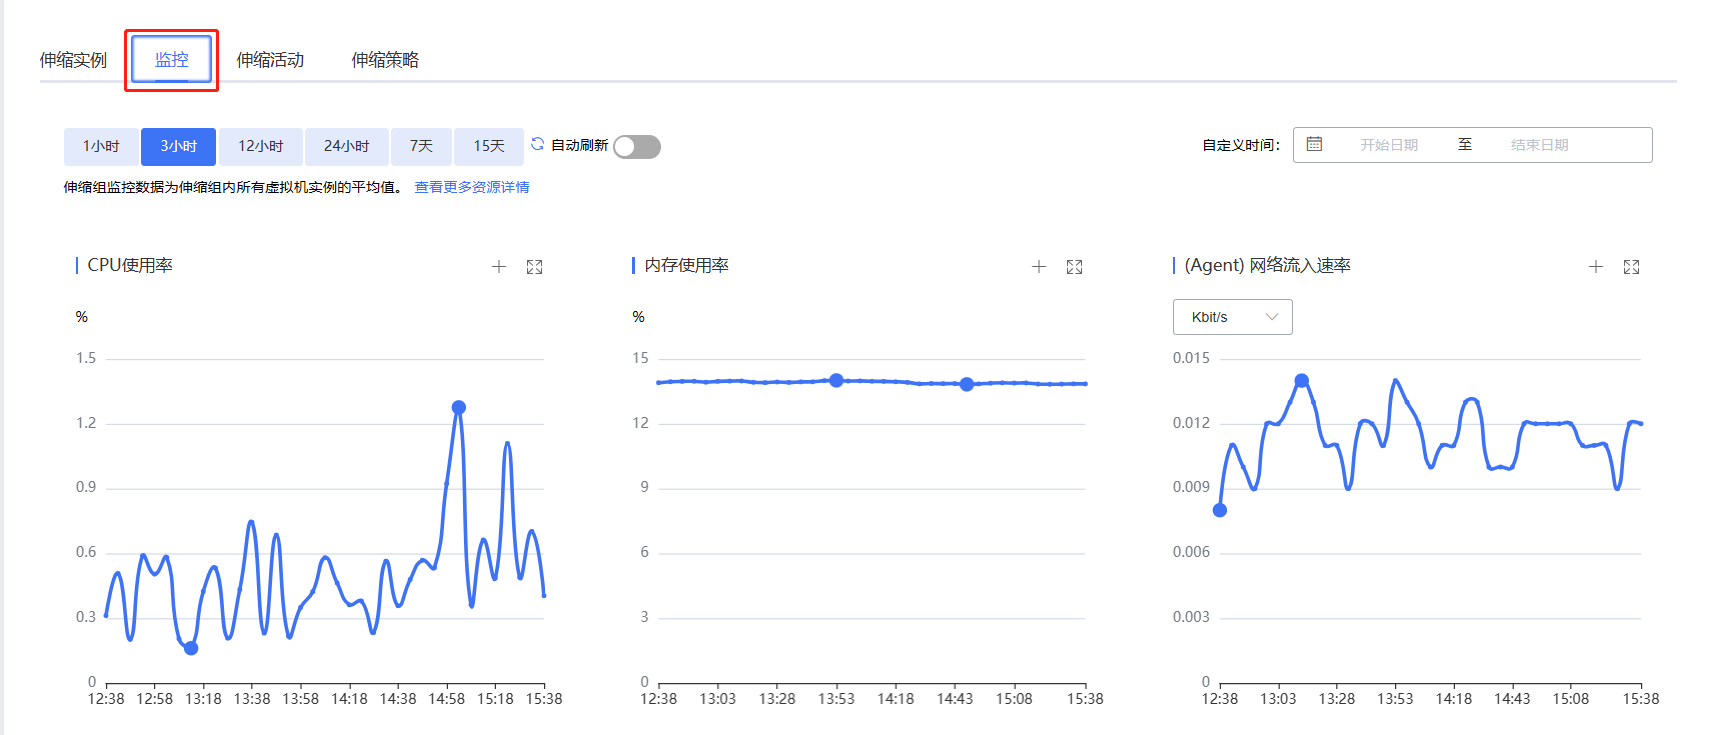This screenshot has width=1713, height=735.
Task: Select the 24小时 time range
Action: [347, 147]
